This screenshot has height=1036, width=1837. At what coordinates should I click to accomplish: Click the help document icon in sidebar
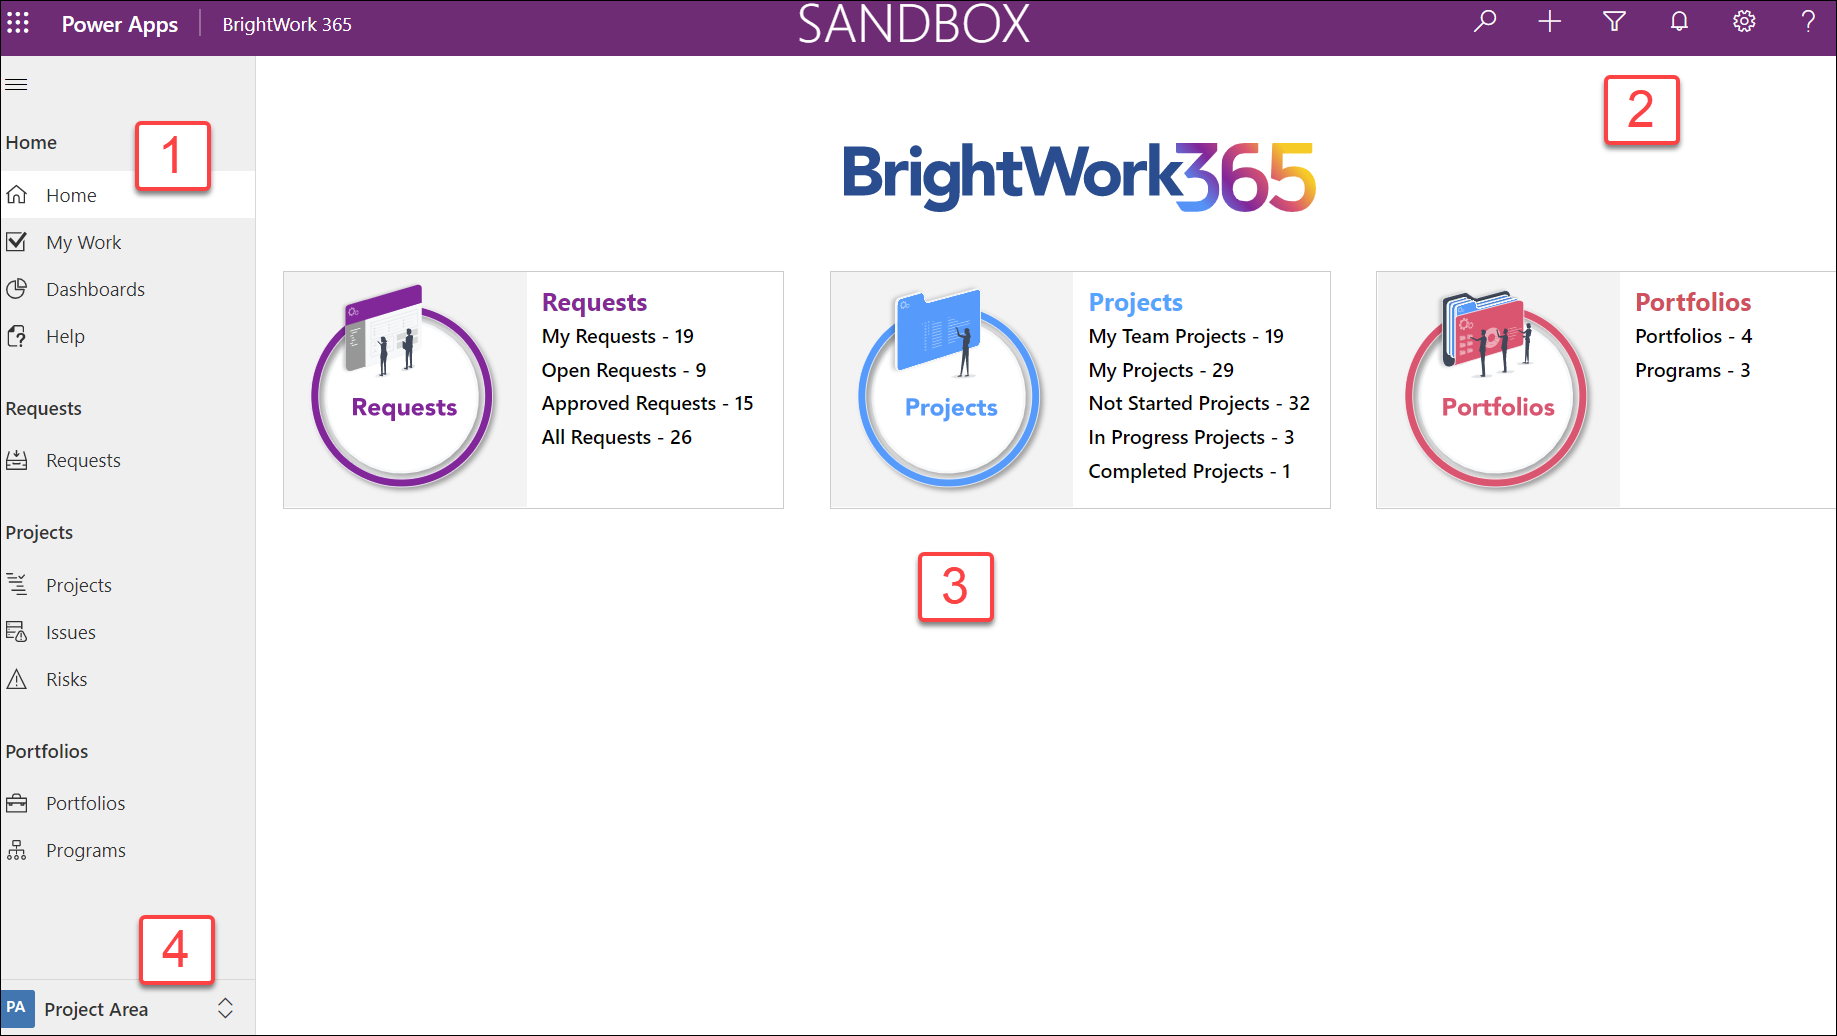point(17,335)
